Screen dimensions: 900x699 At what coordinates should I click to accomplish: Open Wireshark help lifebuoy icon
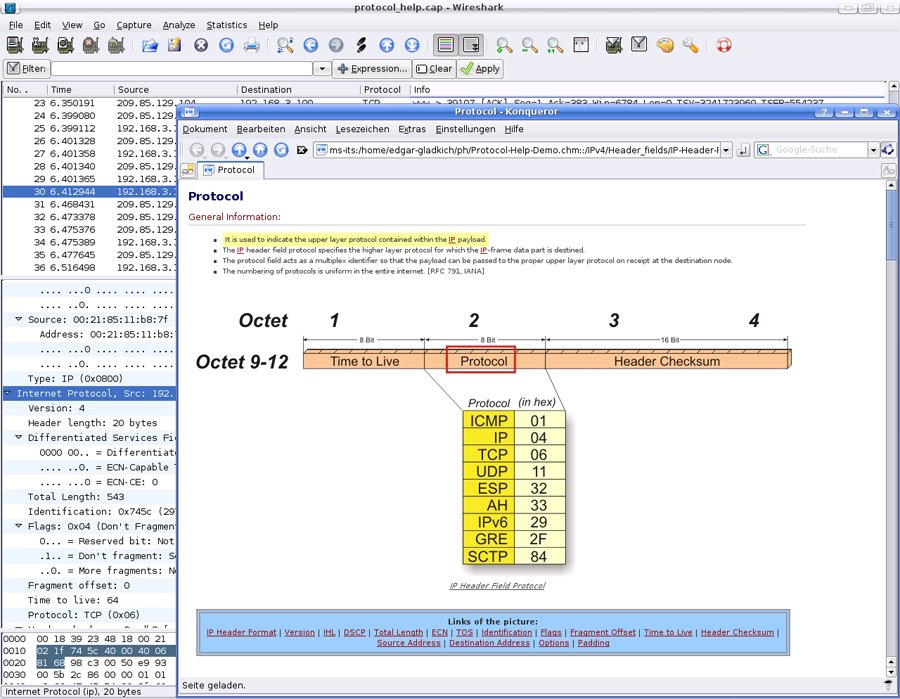click(x=723, y=45)
